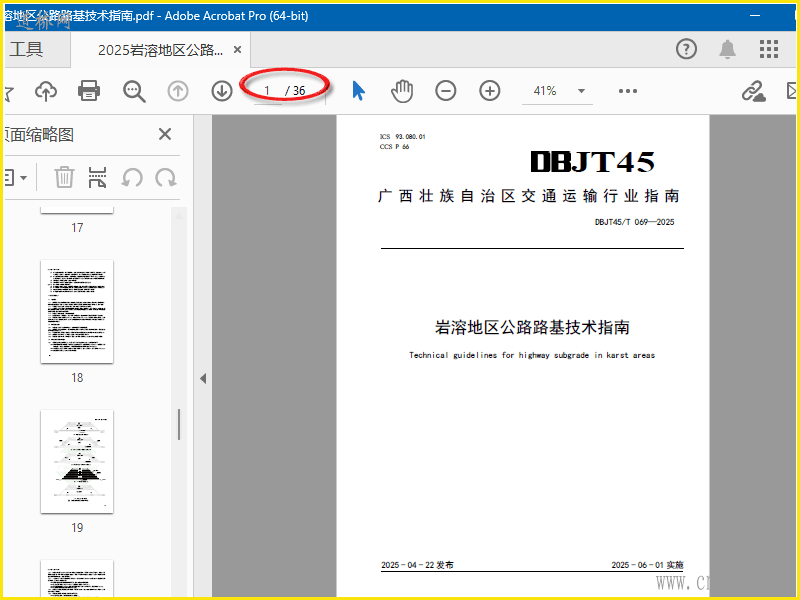800x600 pixels.
Task: Activate the Hand pan tool
Action: click(x=402, y=91)
